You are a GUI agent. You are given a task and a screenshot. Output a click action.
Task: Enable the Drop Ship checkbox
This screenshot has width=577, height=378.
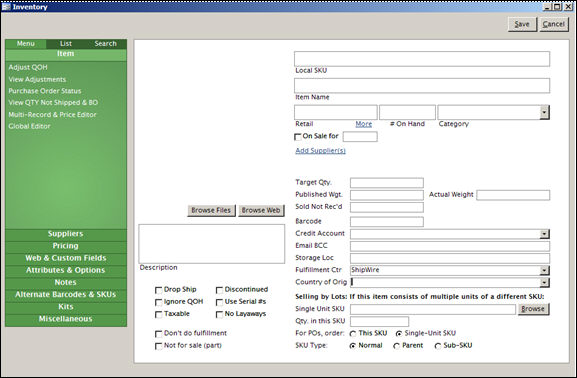[159, 290]
